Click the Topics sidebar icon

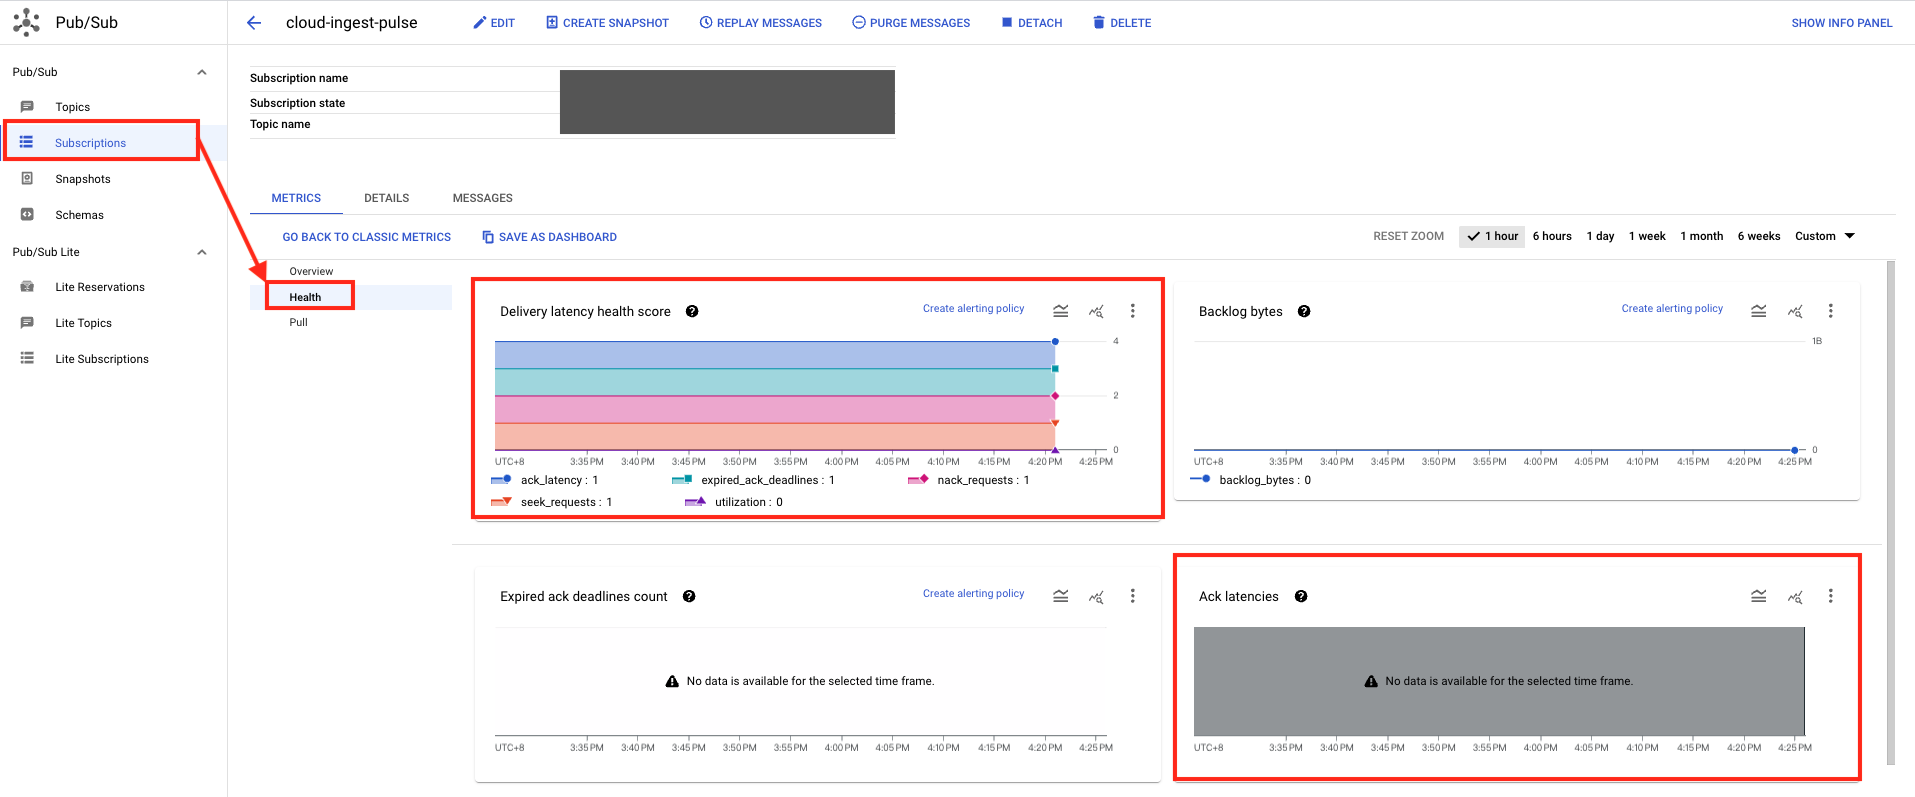[27, 107]
